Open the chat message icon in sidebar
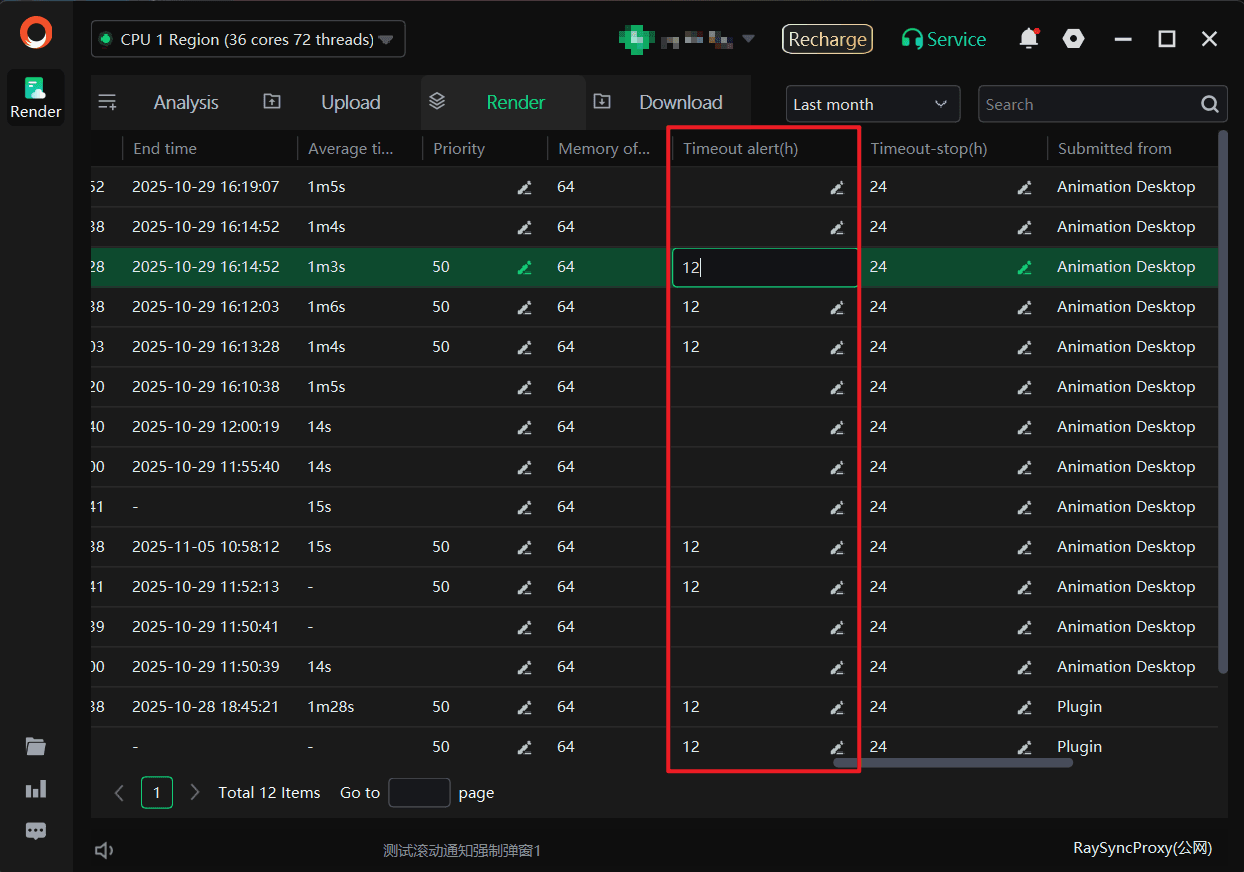1244x872 pixels. 36,831
